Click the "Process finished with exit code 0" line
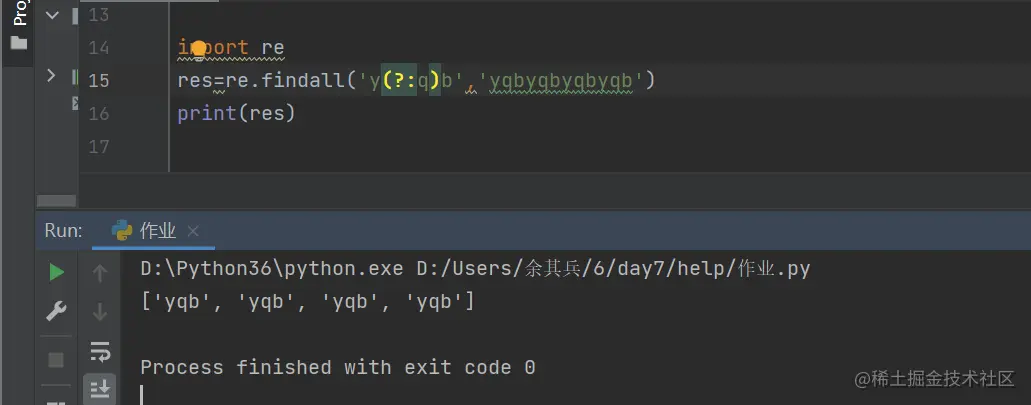 337,368
